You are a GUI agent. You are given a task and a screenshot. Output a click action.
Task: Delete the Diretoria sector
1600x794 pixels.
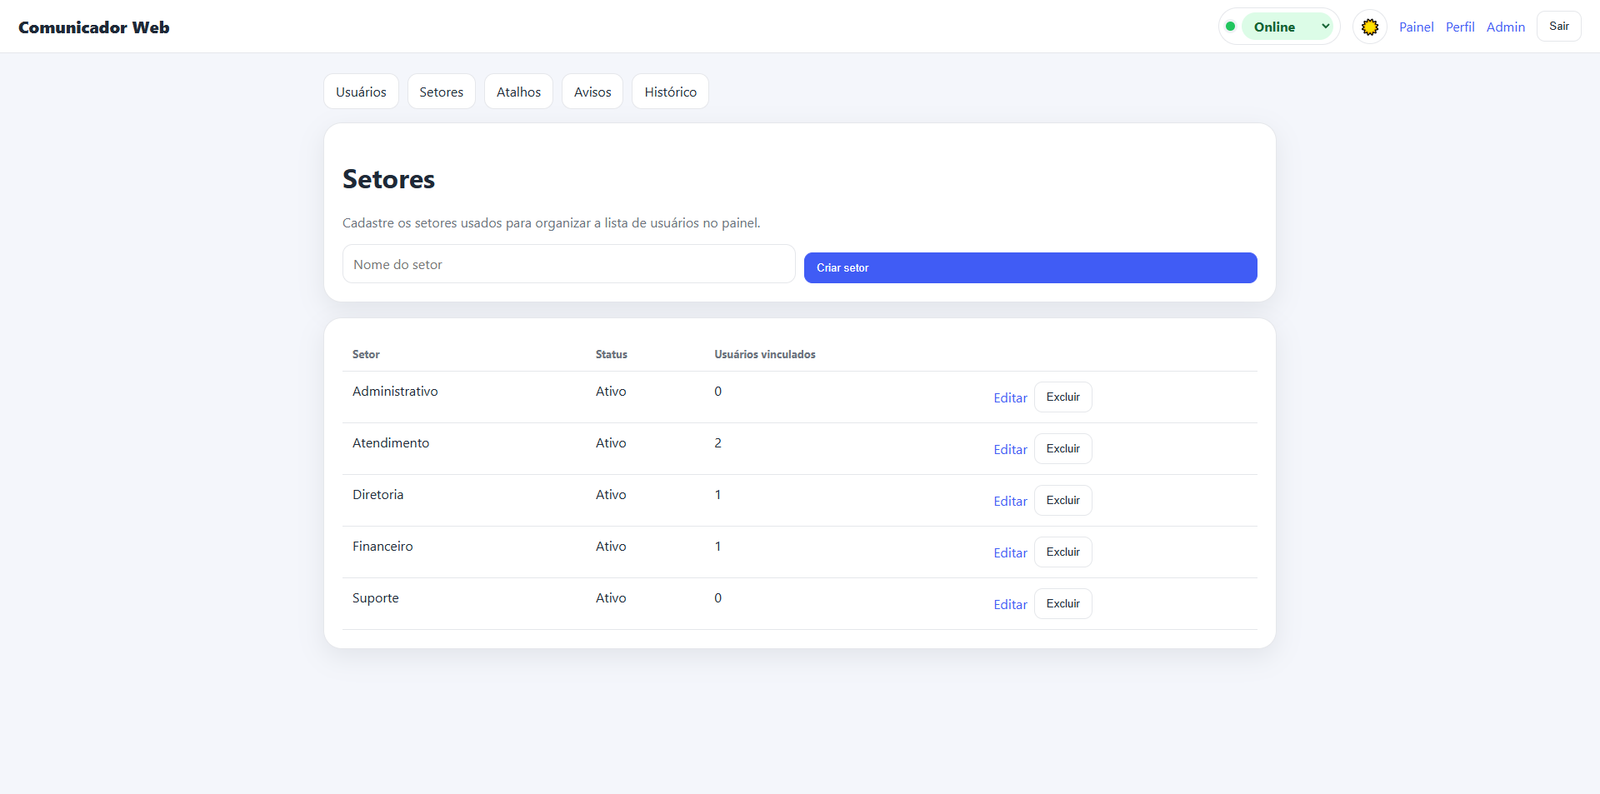coord(1063,500)
